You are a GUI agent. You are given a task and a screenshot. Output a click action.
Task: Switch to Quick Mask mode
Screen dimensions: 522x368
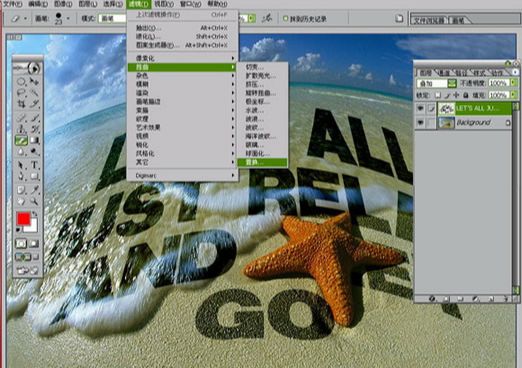point(34,244)
